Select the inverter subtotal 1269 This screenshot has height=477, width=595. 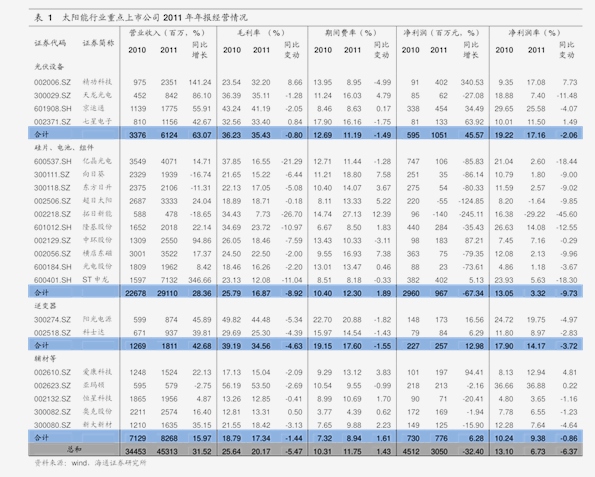137,346
